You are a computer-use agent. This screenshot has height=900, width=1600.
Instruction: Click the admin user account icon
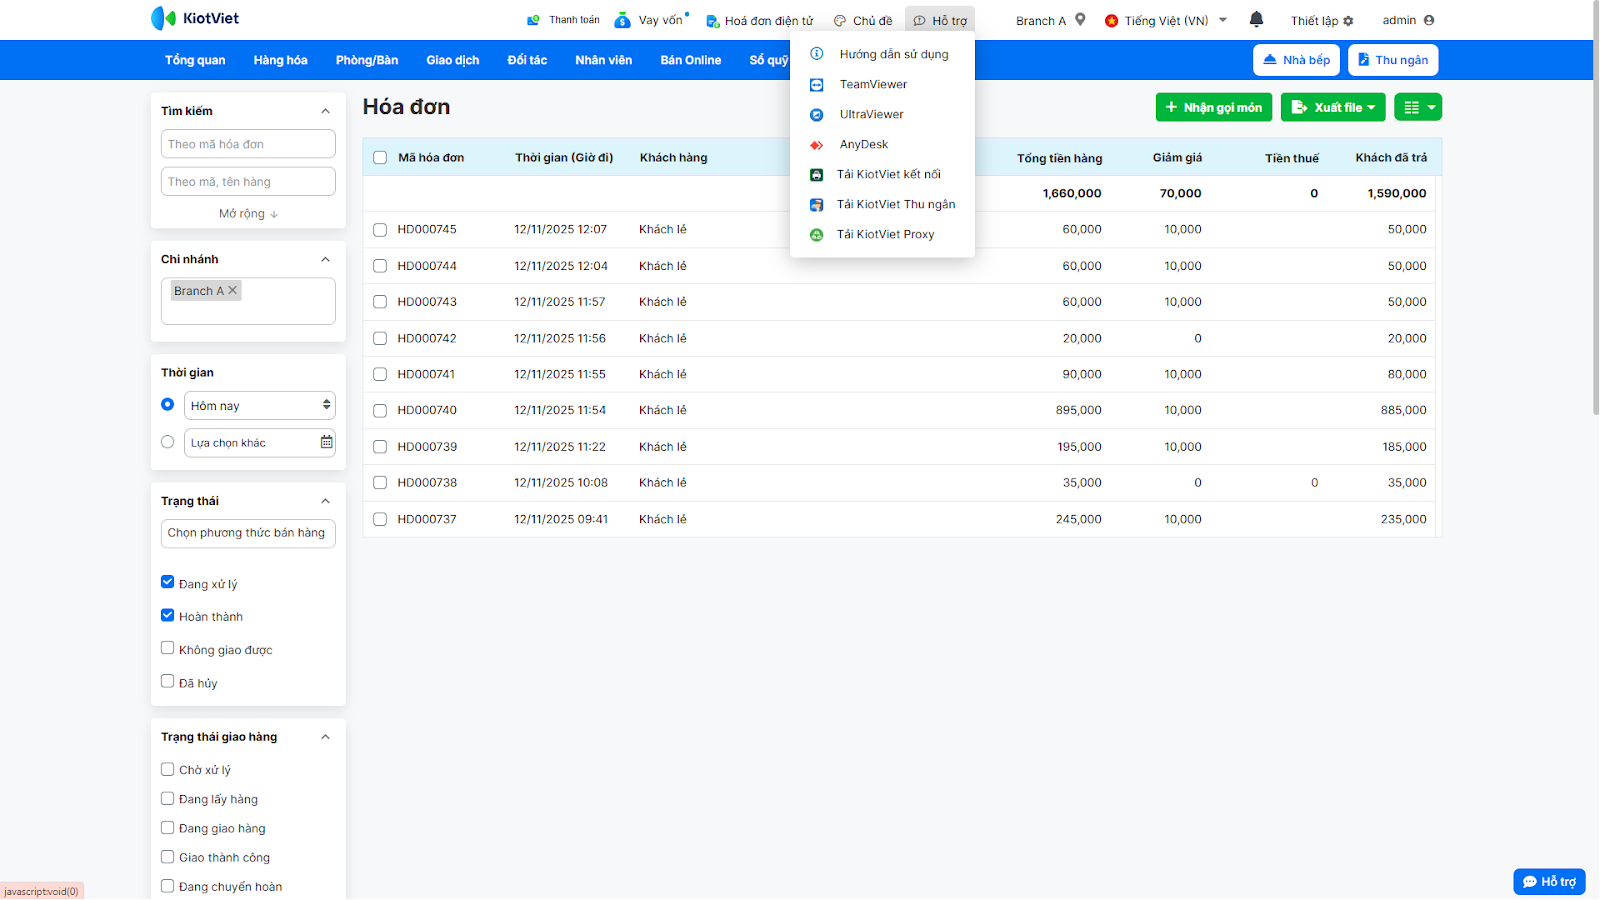click(1429, 20)
